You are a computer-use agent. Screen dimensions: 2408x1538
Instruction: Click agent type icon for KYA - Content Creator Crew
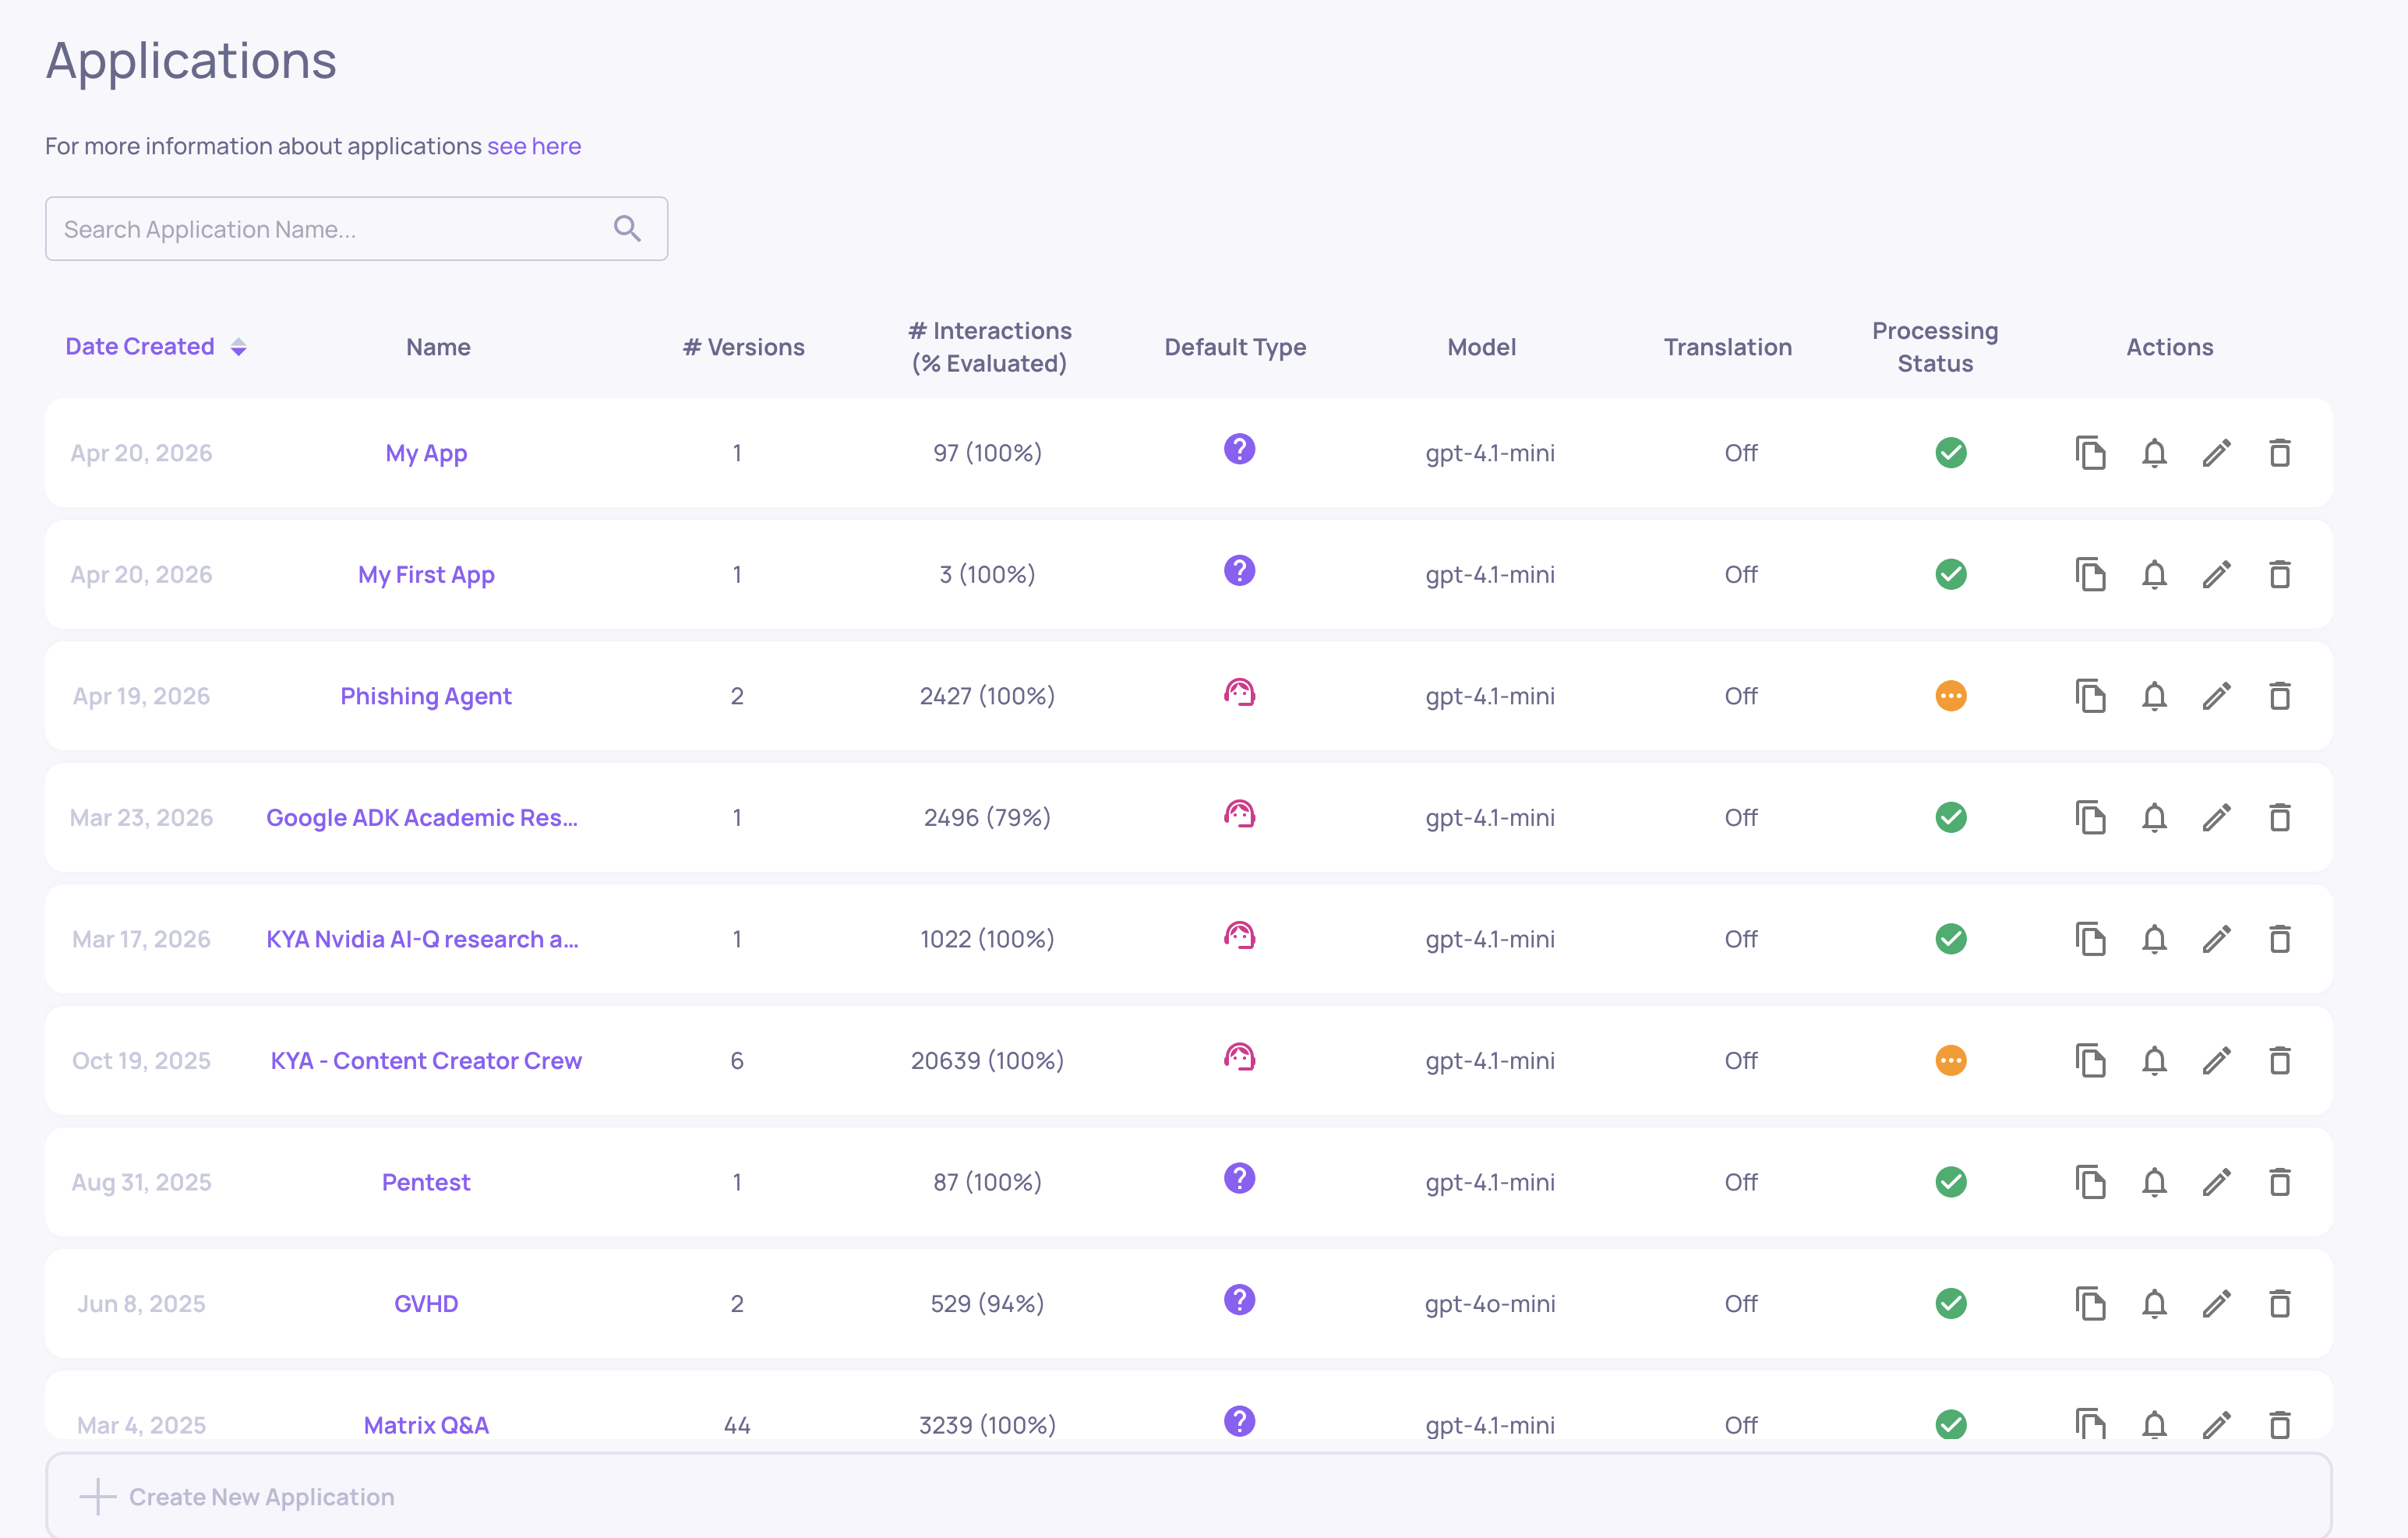pyautogui.click(x=1239, y=1057)
